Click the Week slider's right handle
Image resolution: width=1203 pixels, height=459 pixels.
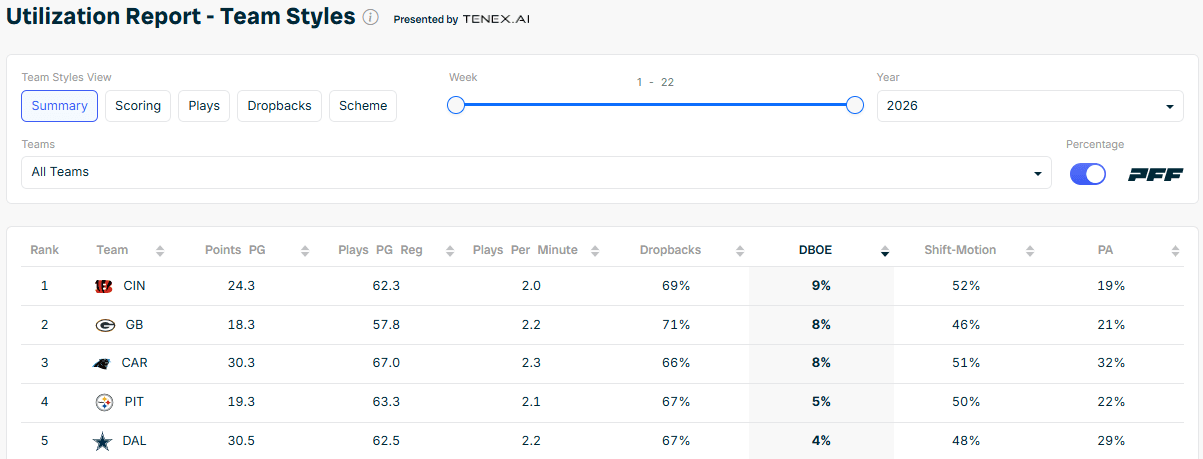855,105
